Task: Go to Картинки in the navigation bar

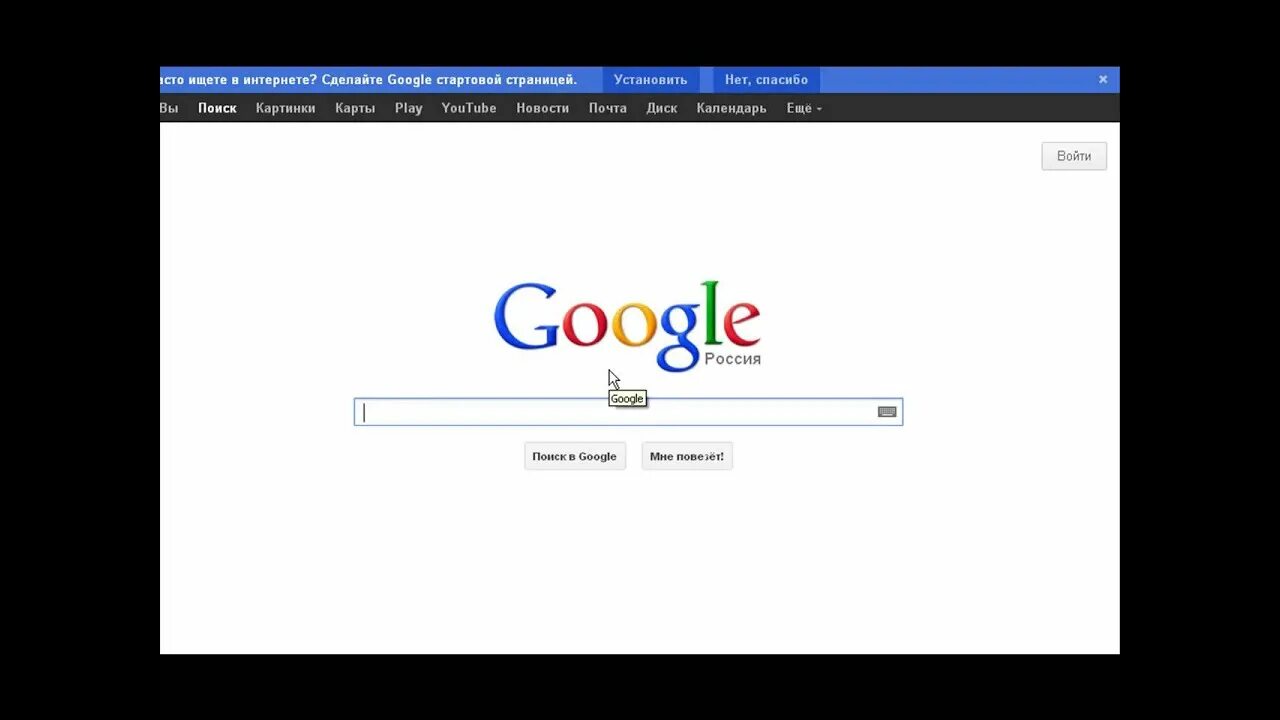Action: click(x=285, y=108)
